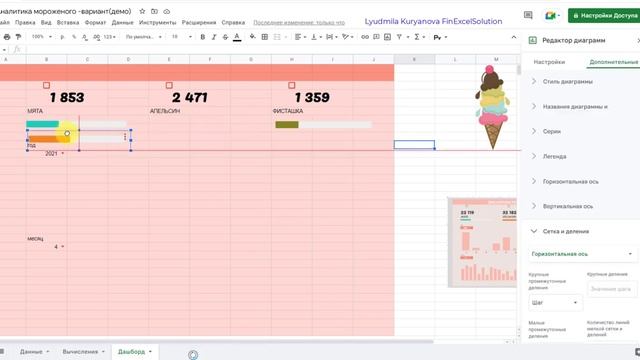
Task: Click the Print icon in toolbar
Action: 7,37
